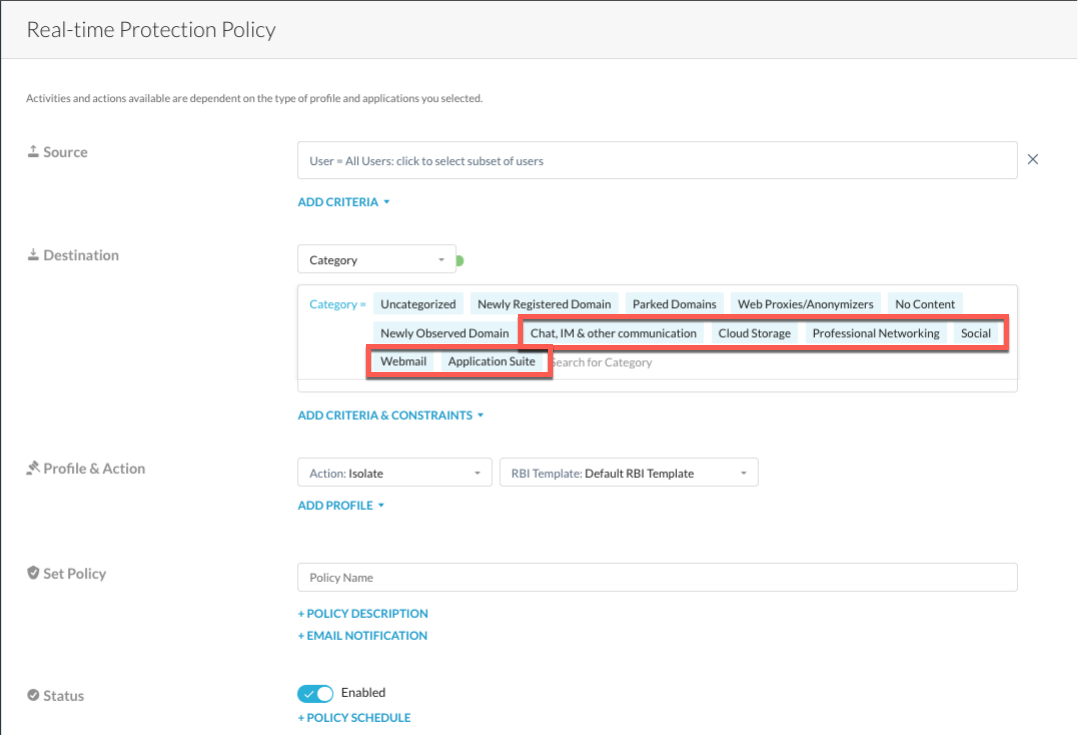Viewport: 1082px width, 735px height.
Task: Open the Action: Isolate dropdown
Action: [x=394, y=473]
